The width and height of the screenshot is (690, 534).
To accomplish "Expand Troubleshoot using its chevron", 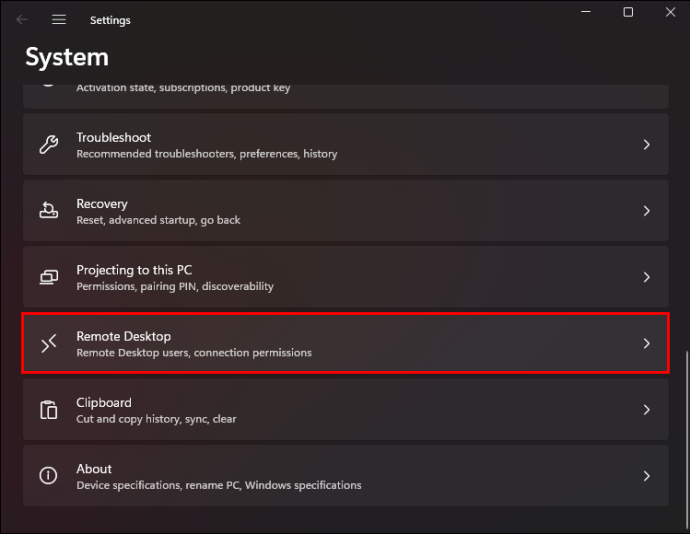I will 646,144.
